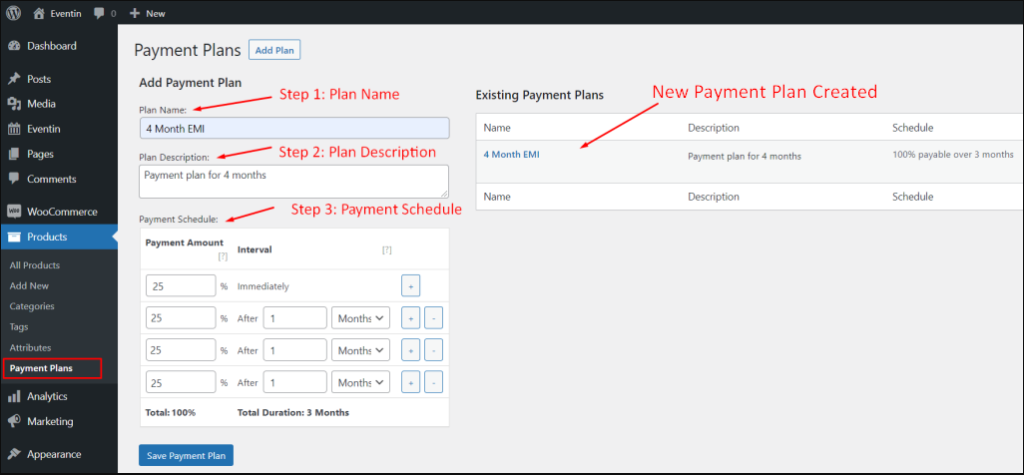Open the Categories submenu
Screen dimensions: 1024x475
(32, 306)
